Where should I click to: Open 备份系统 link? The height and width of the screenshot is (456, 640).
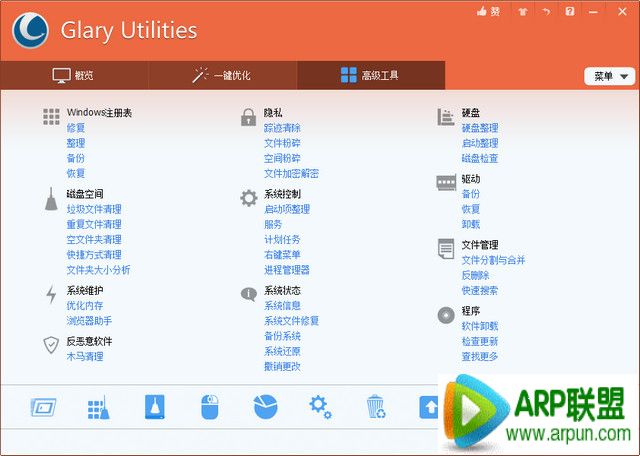coord(282,336)
